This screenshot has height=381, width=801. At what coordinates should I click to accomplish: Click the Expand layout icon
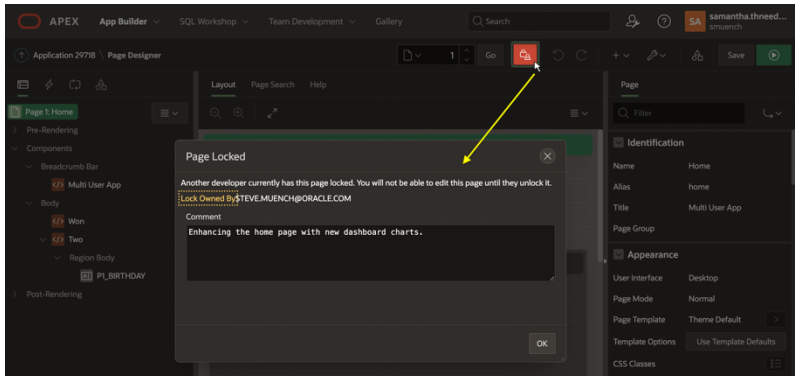click(272, 113)
